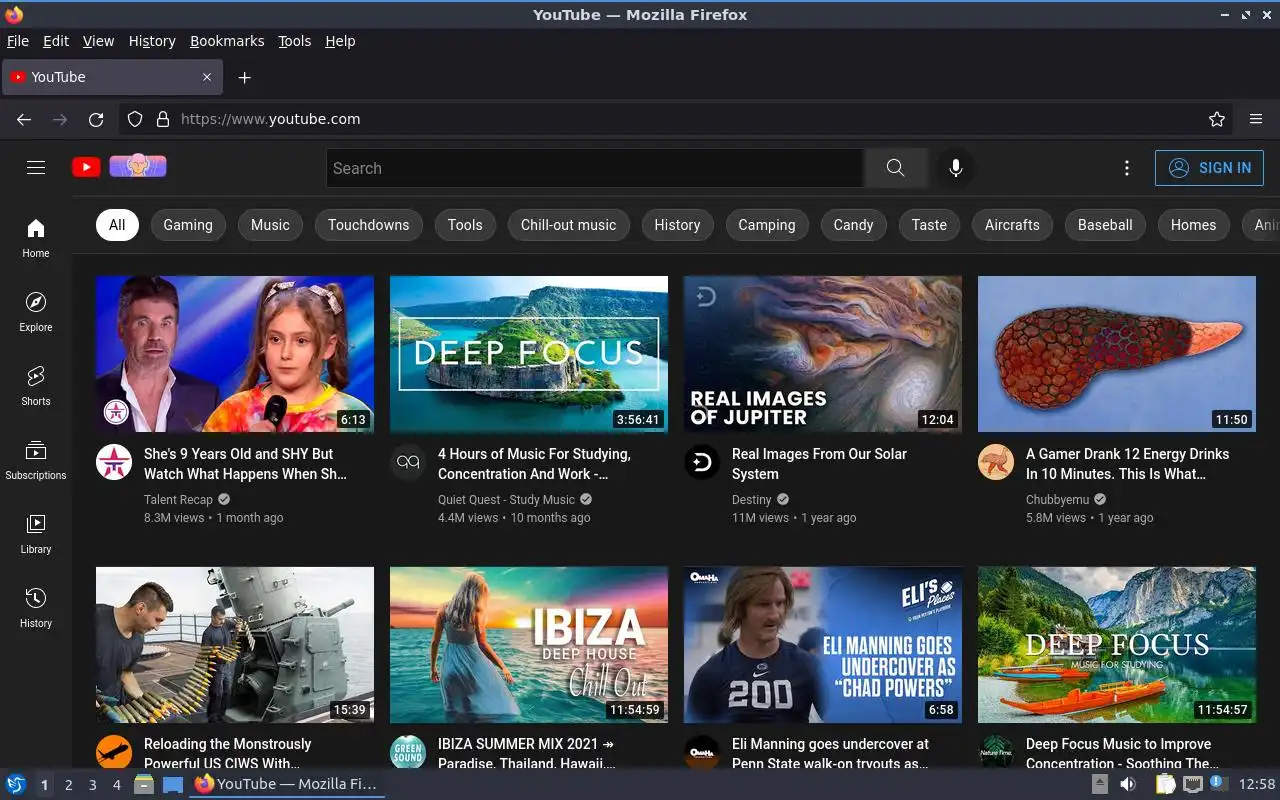Start voice search with microphone icon
The image size is (1280, 800).
tap(956, 168)
